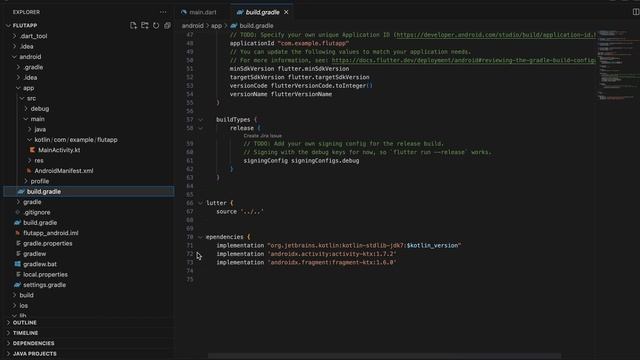Click the build.gradle breadcrumb segment

[256, 25]
